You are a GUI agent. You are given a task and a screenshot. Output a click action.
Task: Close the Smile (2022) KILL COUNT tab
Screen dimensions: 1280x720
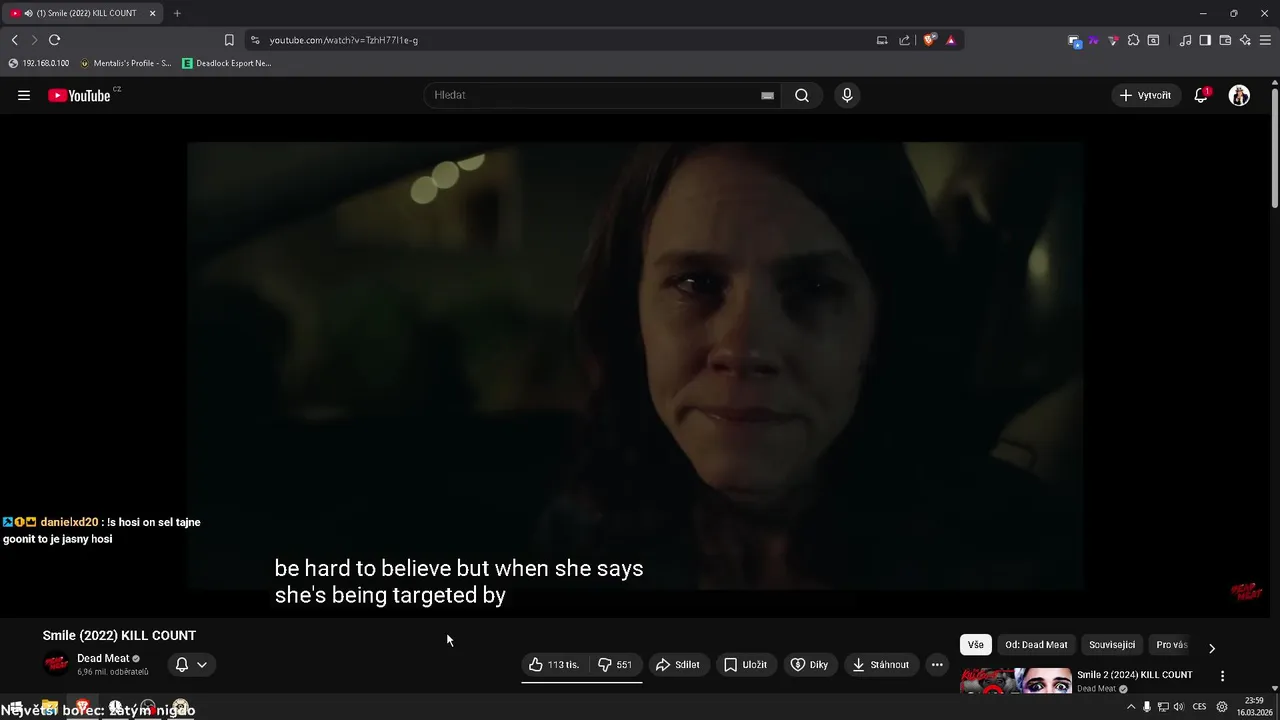[x=153, y=13]
